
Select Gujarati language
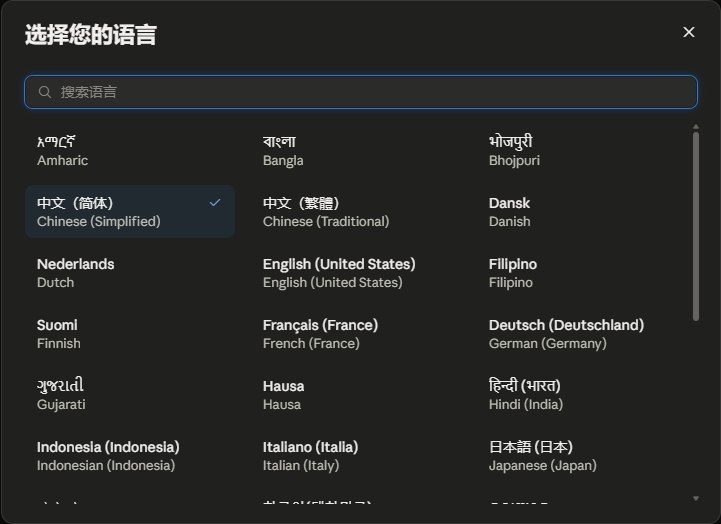click(131, 395)
